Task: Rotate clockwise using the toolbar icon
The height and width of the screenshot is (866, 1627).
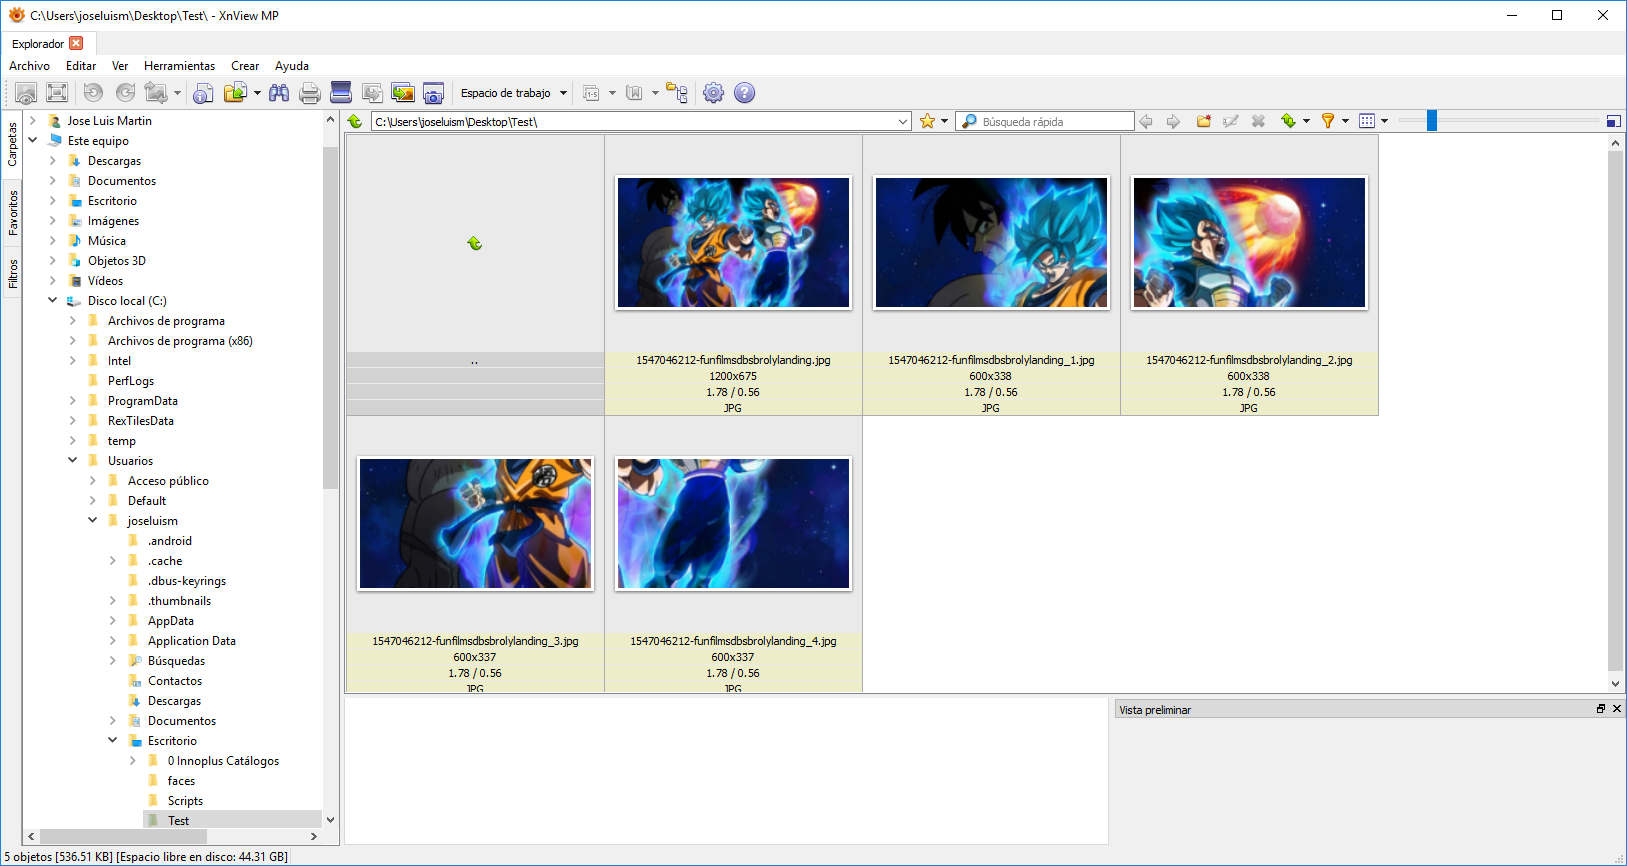Action: [x=125, y=93]
